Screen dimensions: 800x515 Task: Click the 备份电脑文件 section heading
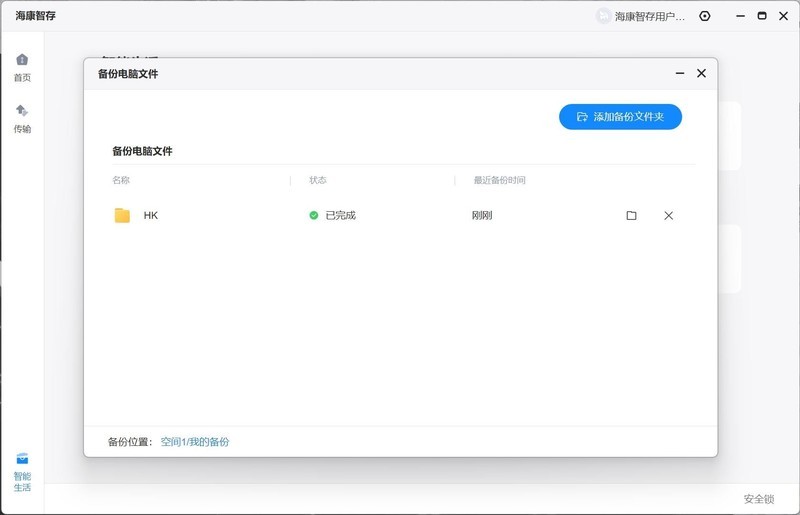click(142, 151)
